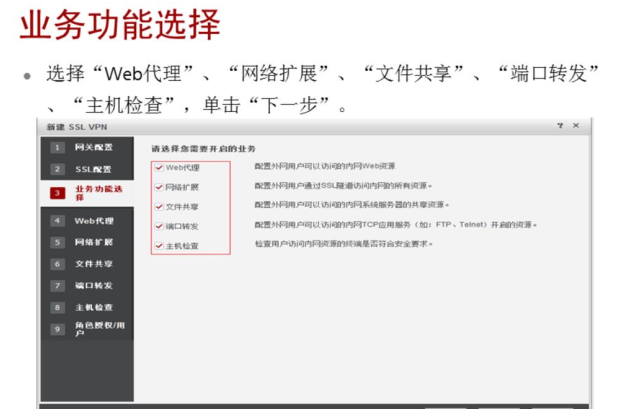Click the SSL隧道 description text

343,186
